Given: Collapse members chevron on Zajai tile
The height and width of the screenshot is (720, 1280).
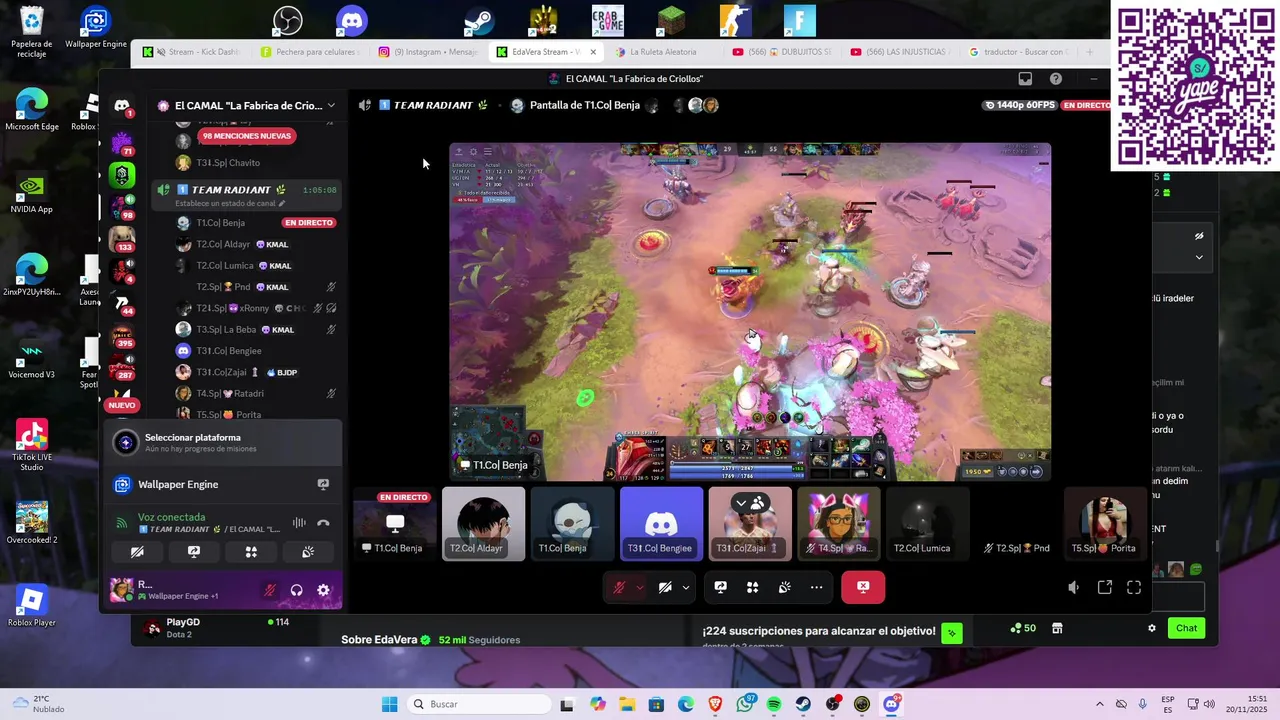Looking at the screenshot, I should [x=742, y=502].
